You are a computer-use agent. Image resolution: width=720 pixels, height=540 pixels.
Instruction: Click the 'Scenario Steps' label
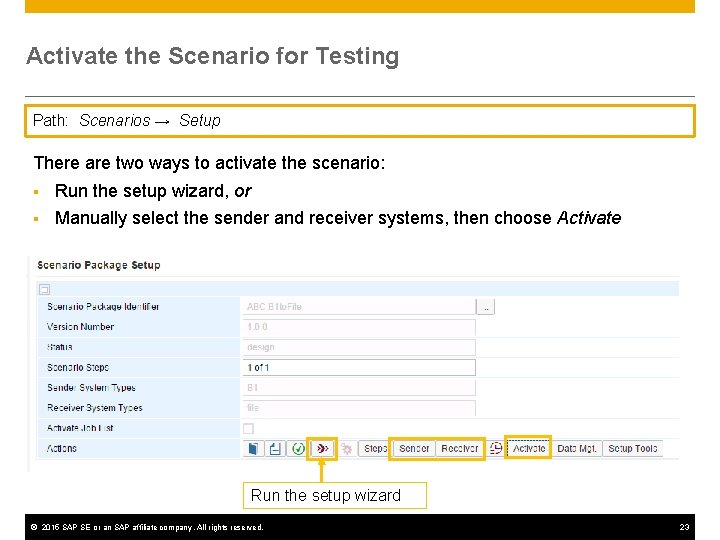(x=78, y=367)
